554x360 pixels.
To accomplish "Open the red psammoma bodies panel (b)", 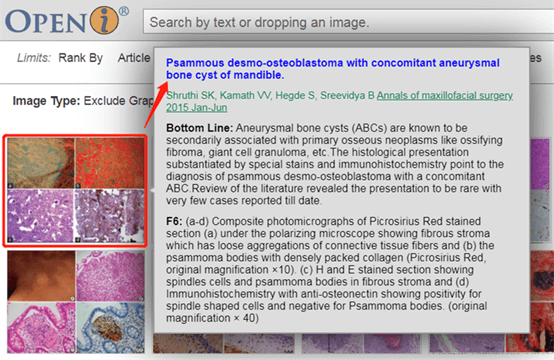I will coord(110,163).
